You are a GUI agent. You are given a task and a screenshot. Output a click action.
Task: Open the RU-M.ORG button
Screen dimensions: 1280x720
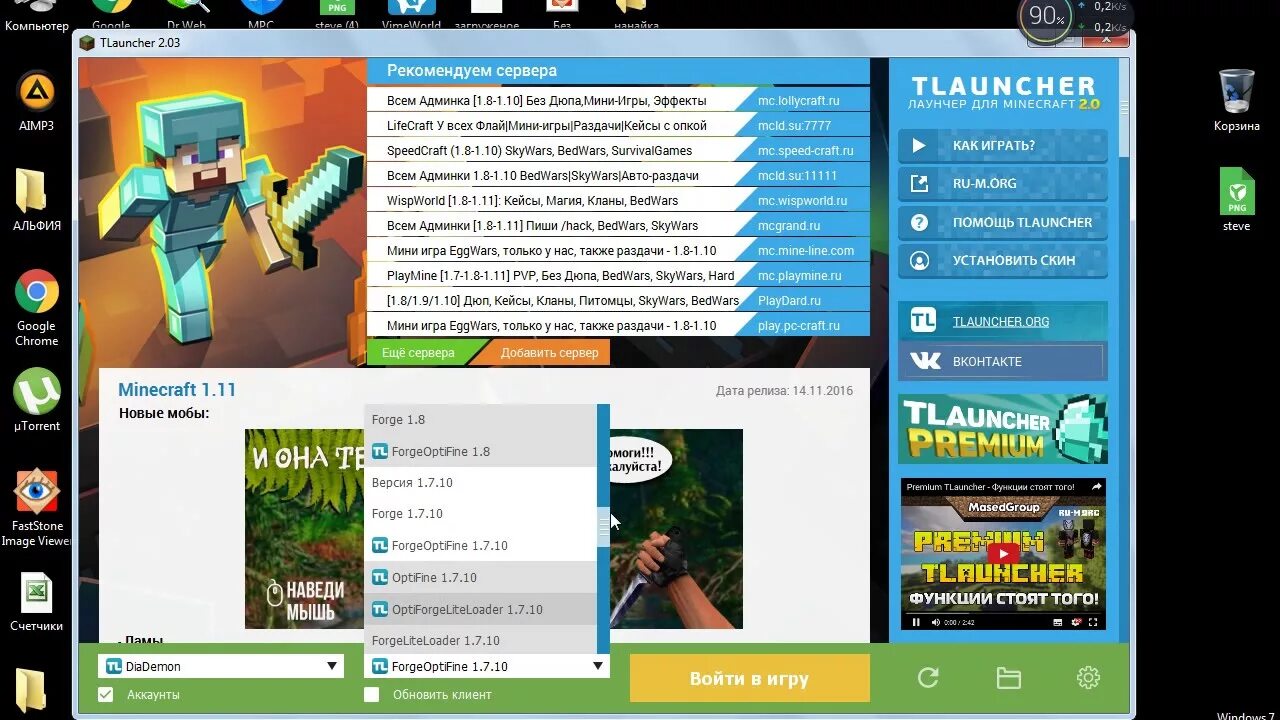click(x=1002, y=184)
